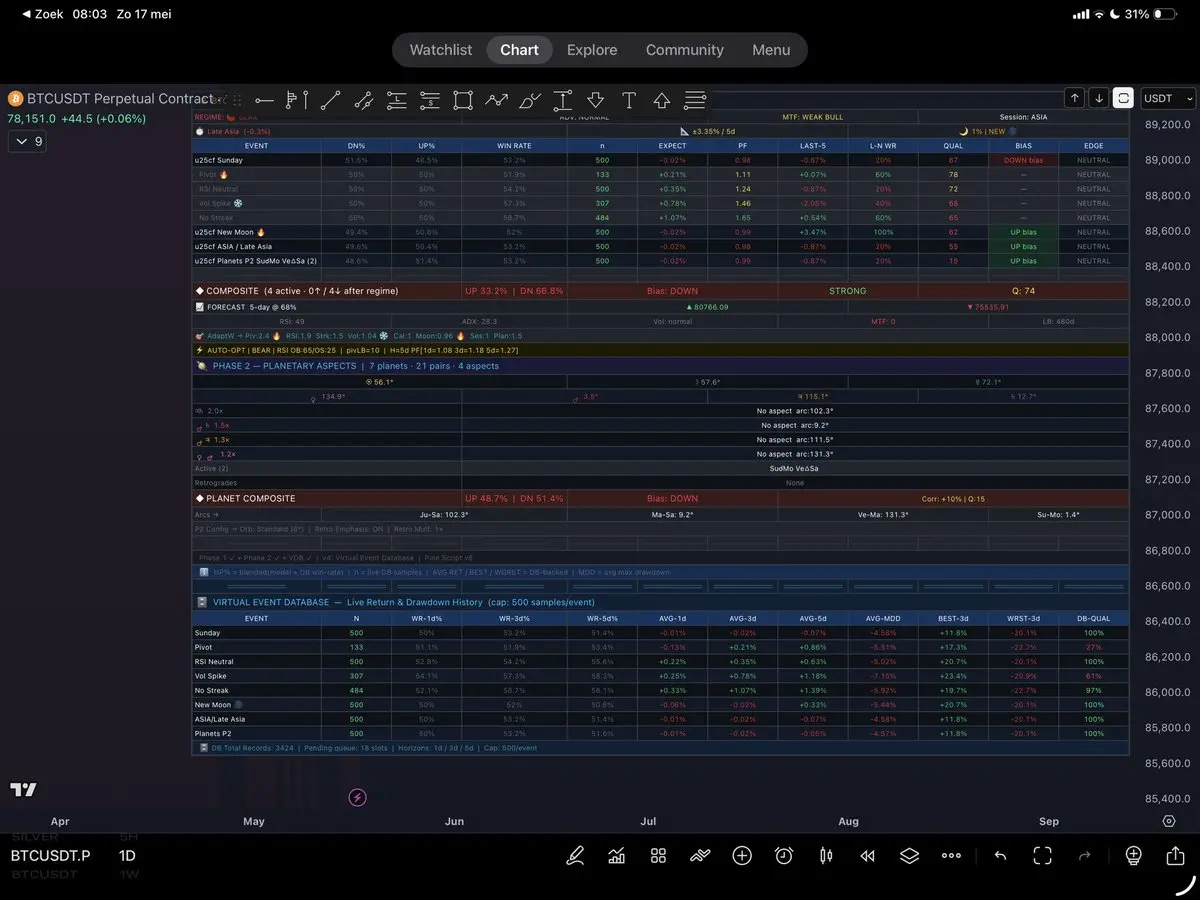
Task: Open the templates grid icon
Action: [658, 856]
